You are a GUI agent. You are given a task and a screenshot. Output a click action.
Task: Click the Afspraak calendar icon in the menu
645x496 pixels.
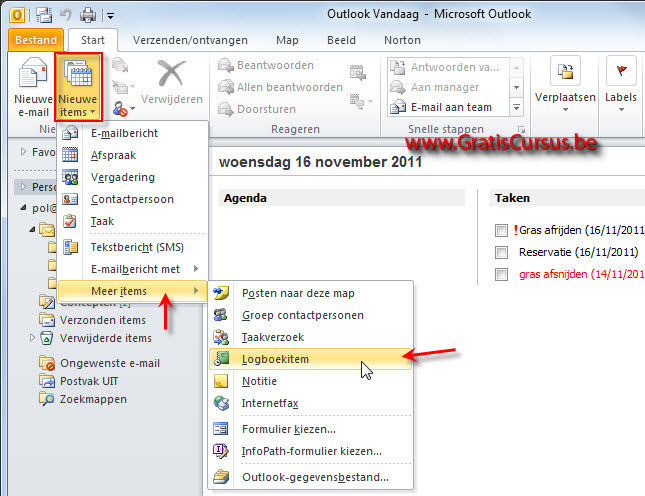pyautogui.click(x=70, y=155)
